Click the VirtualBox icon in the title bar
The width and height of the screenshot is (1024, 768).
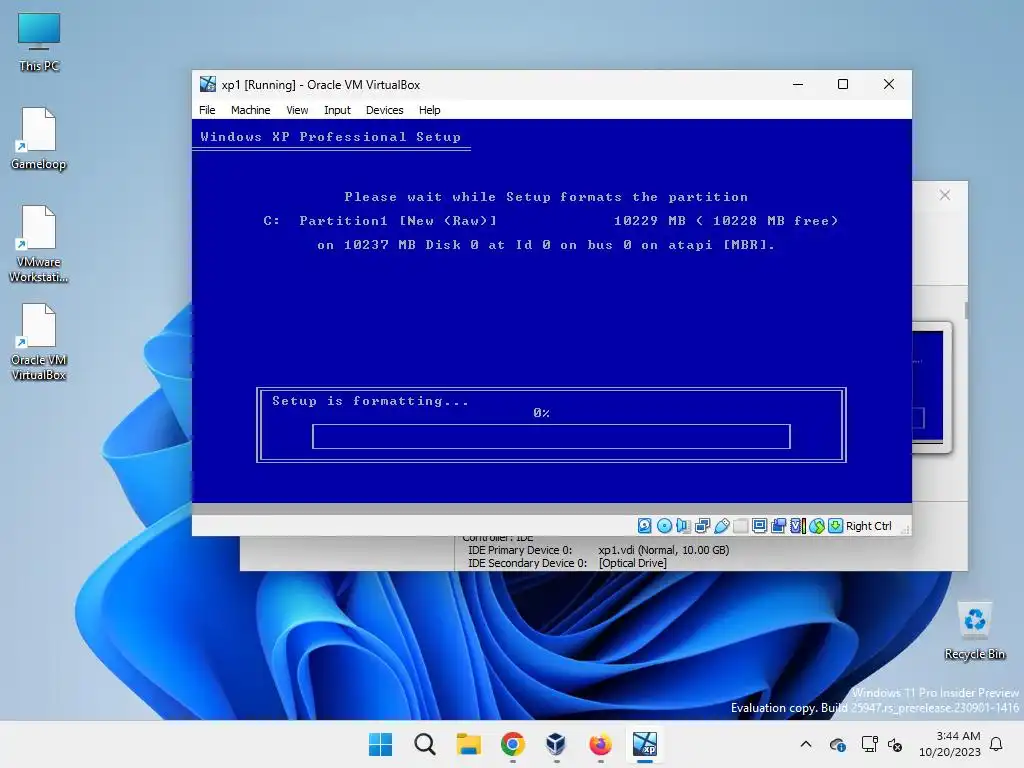[x=208, y=84]
